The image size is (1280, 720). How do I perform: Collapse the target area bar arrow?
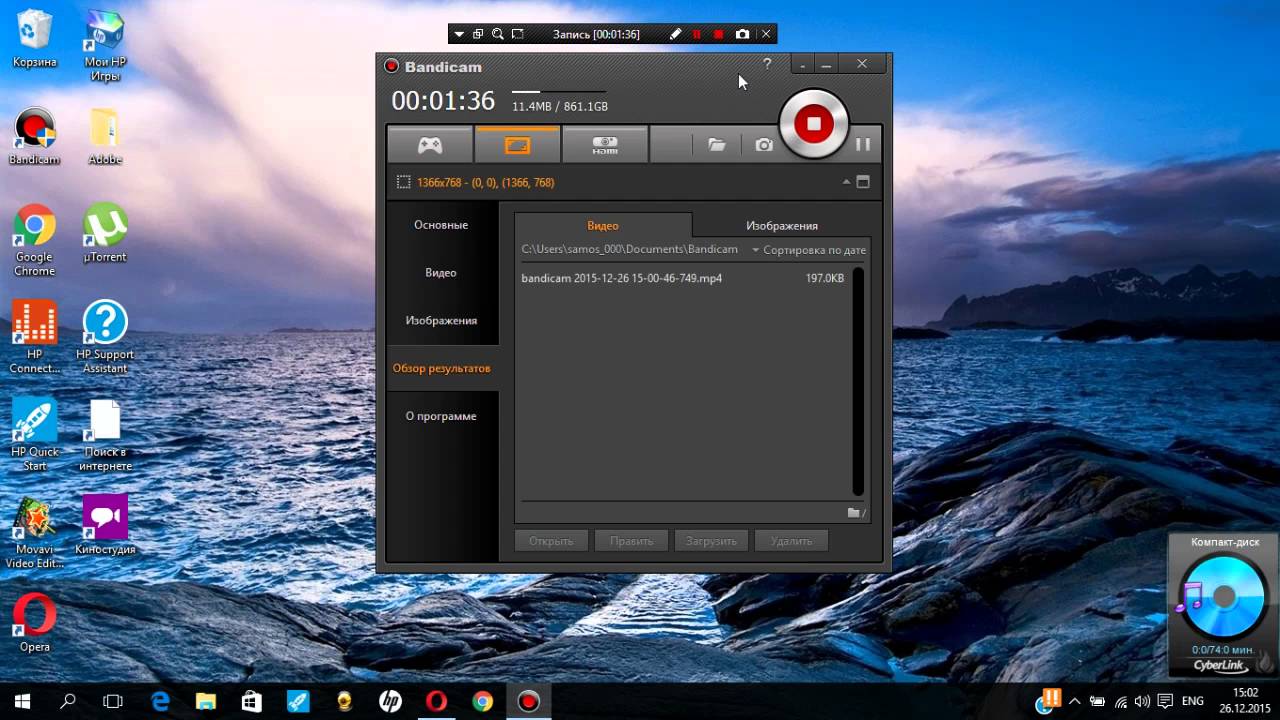846,182
